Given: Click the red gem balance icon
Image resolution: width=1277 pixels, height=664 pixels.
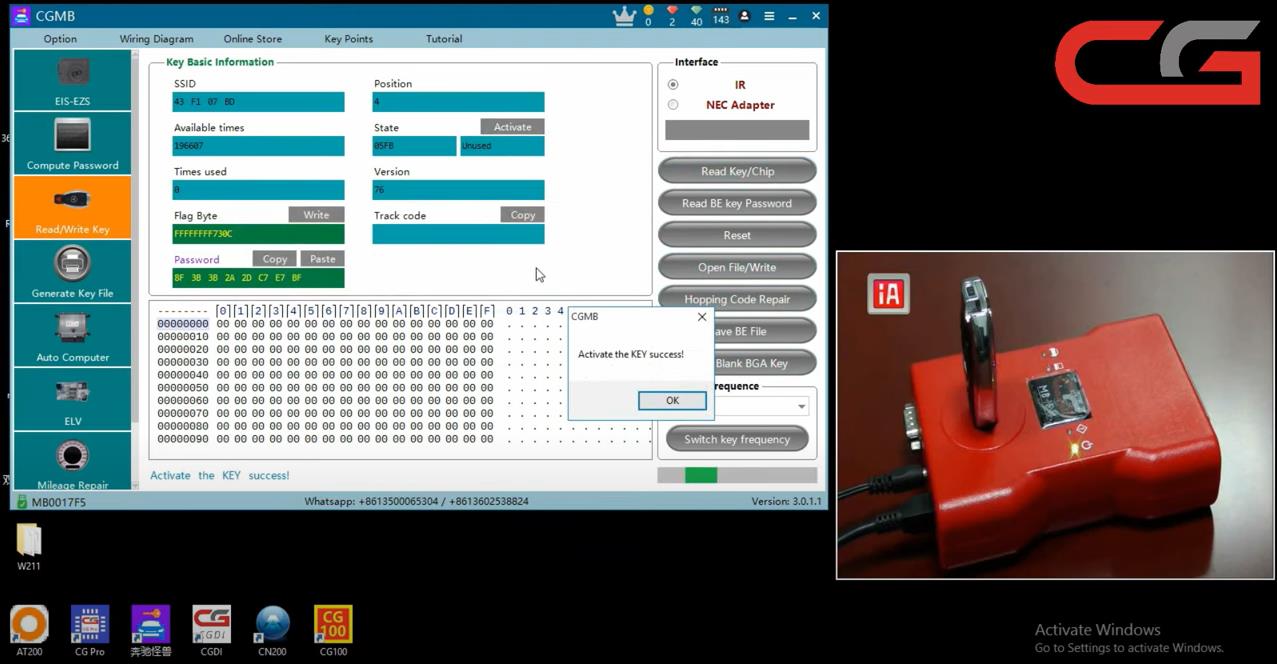Looking at the screenshot, I should (672, 11).
